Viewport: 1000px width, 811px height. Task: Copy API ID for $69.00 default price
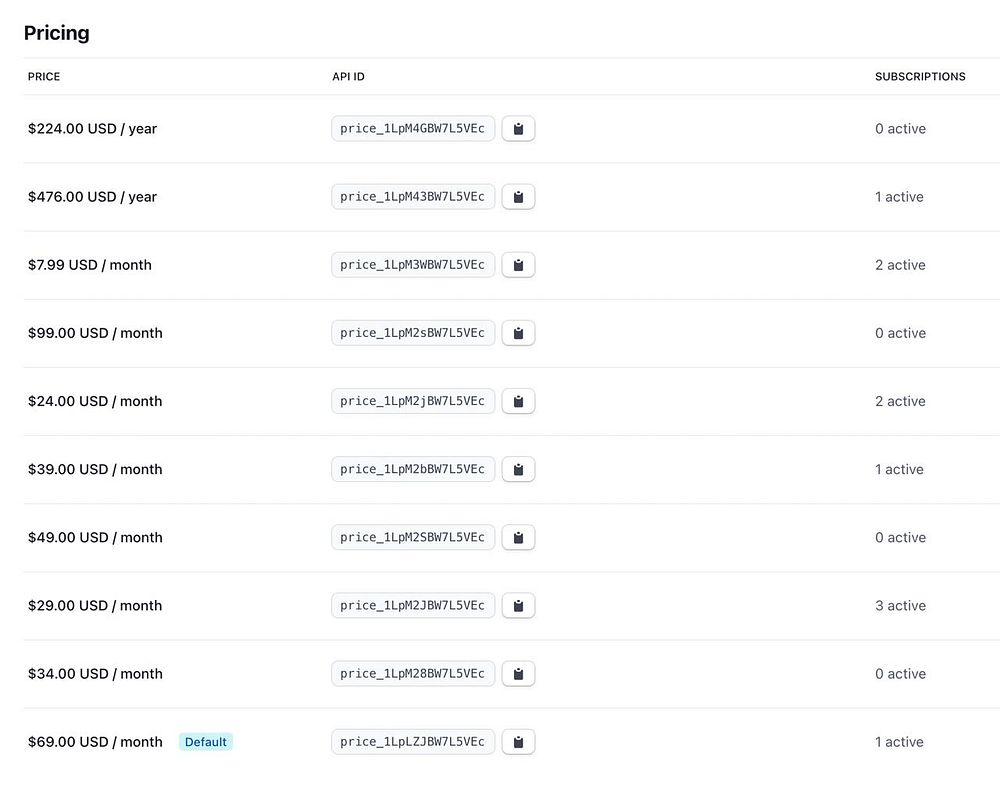pos(518,741)
